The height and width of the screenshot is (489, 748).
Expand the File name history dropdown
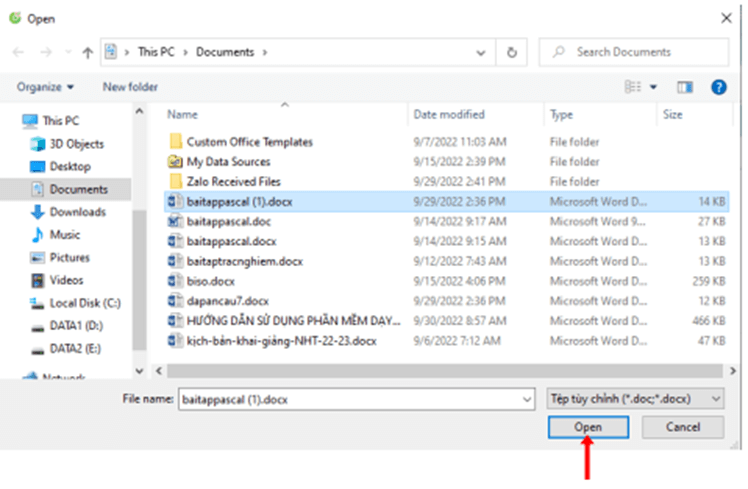[527, 398]
